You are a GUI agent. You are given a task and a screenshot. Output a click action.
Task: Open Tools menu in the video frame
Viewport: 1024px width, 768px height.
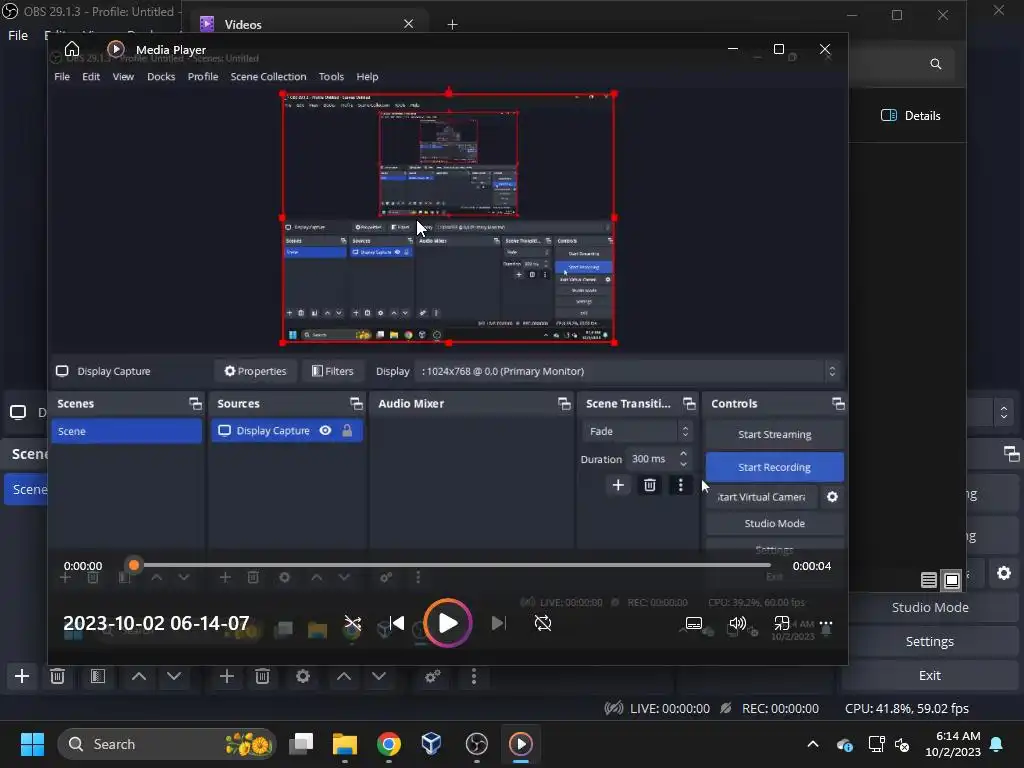(331, 76)
